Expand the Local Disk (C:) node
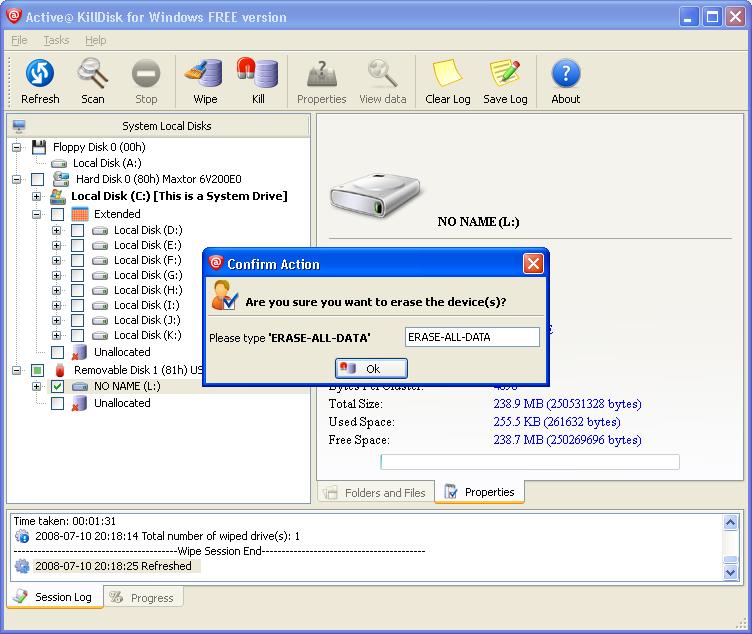Screen dimensions: 752x634 [37, 196]
